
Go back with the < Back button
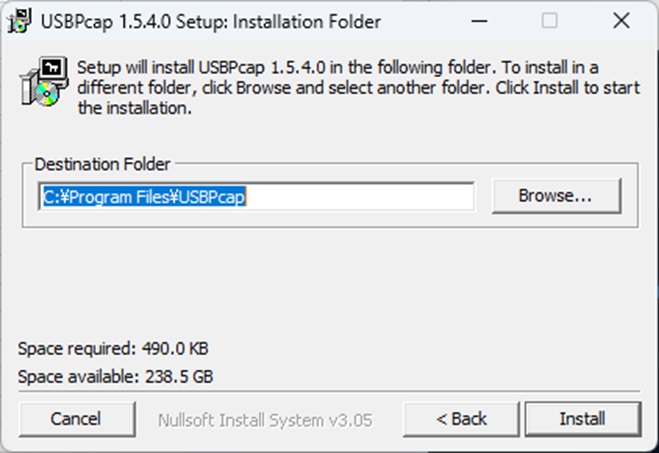tap(459, 419)
